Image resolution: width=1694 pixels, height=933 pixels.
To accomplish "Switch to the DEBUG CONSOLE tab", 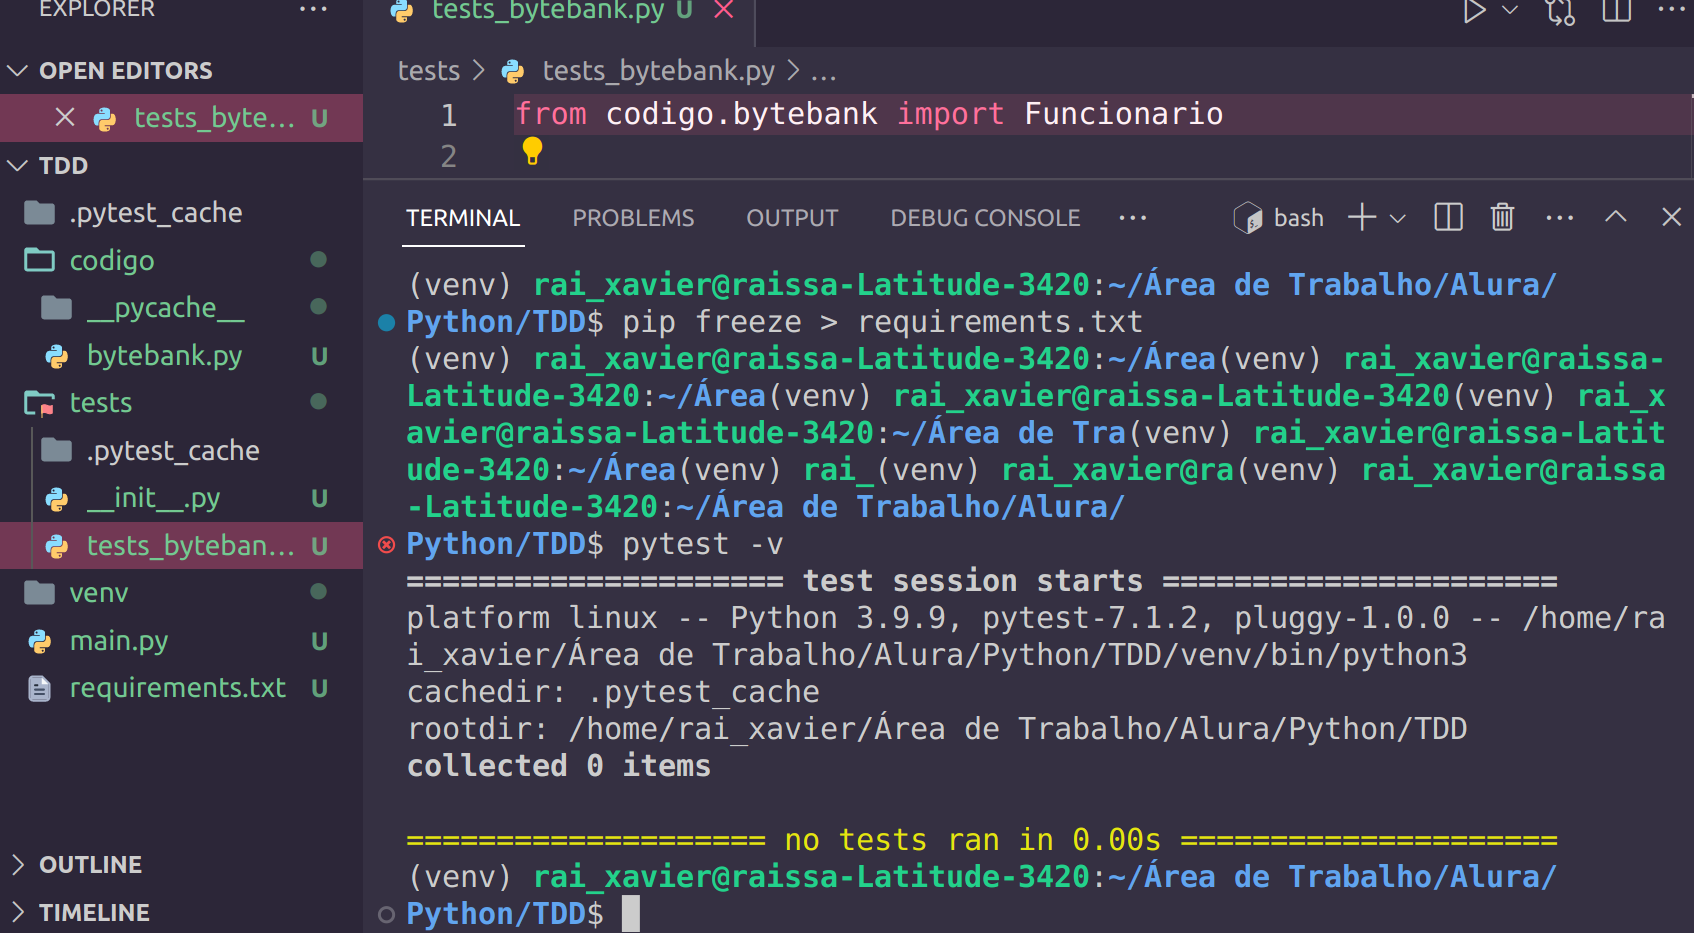I will click(x=985, y=218).
